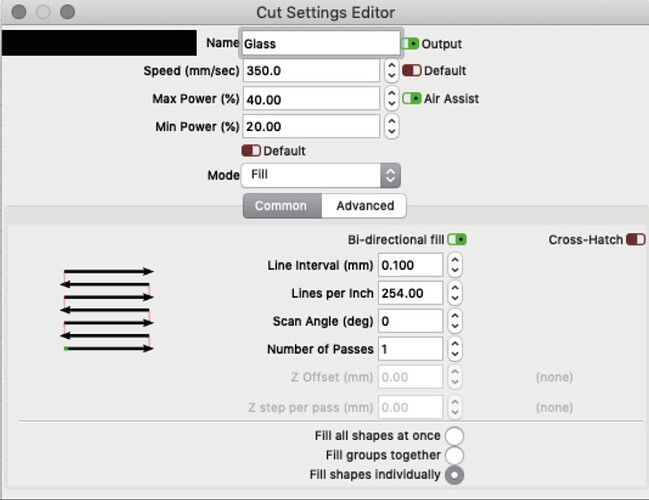Switch to the Common tab
Viewport: 649px width, 500px height.
point(281,206)
